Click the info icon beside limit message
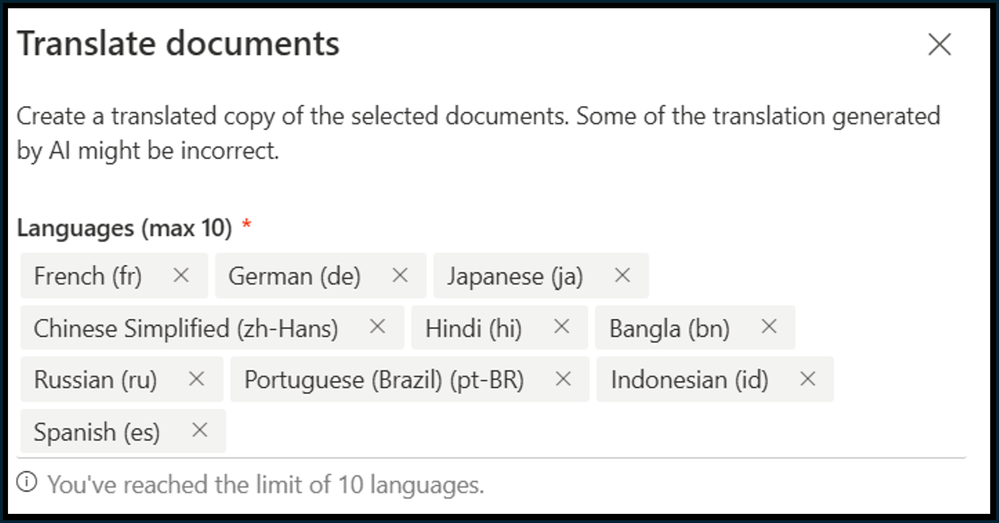Image resolution: width=999 pixels, height=523 pixels. 27,484
